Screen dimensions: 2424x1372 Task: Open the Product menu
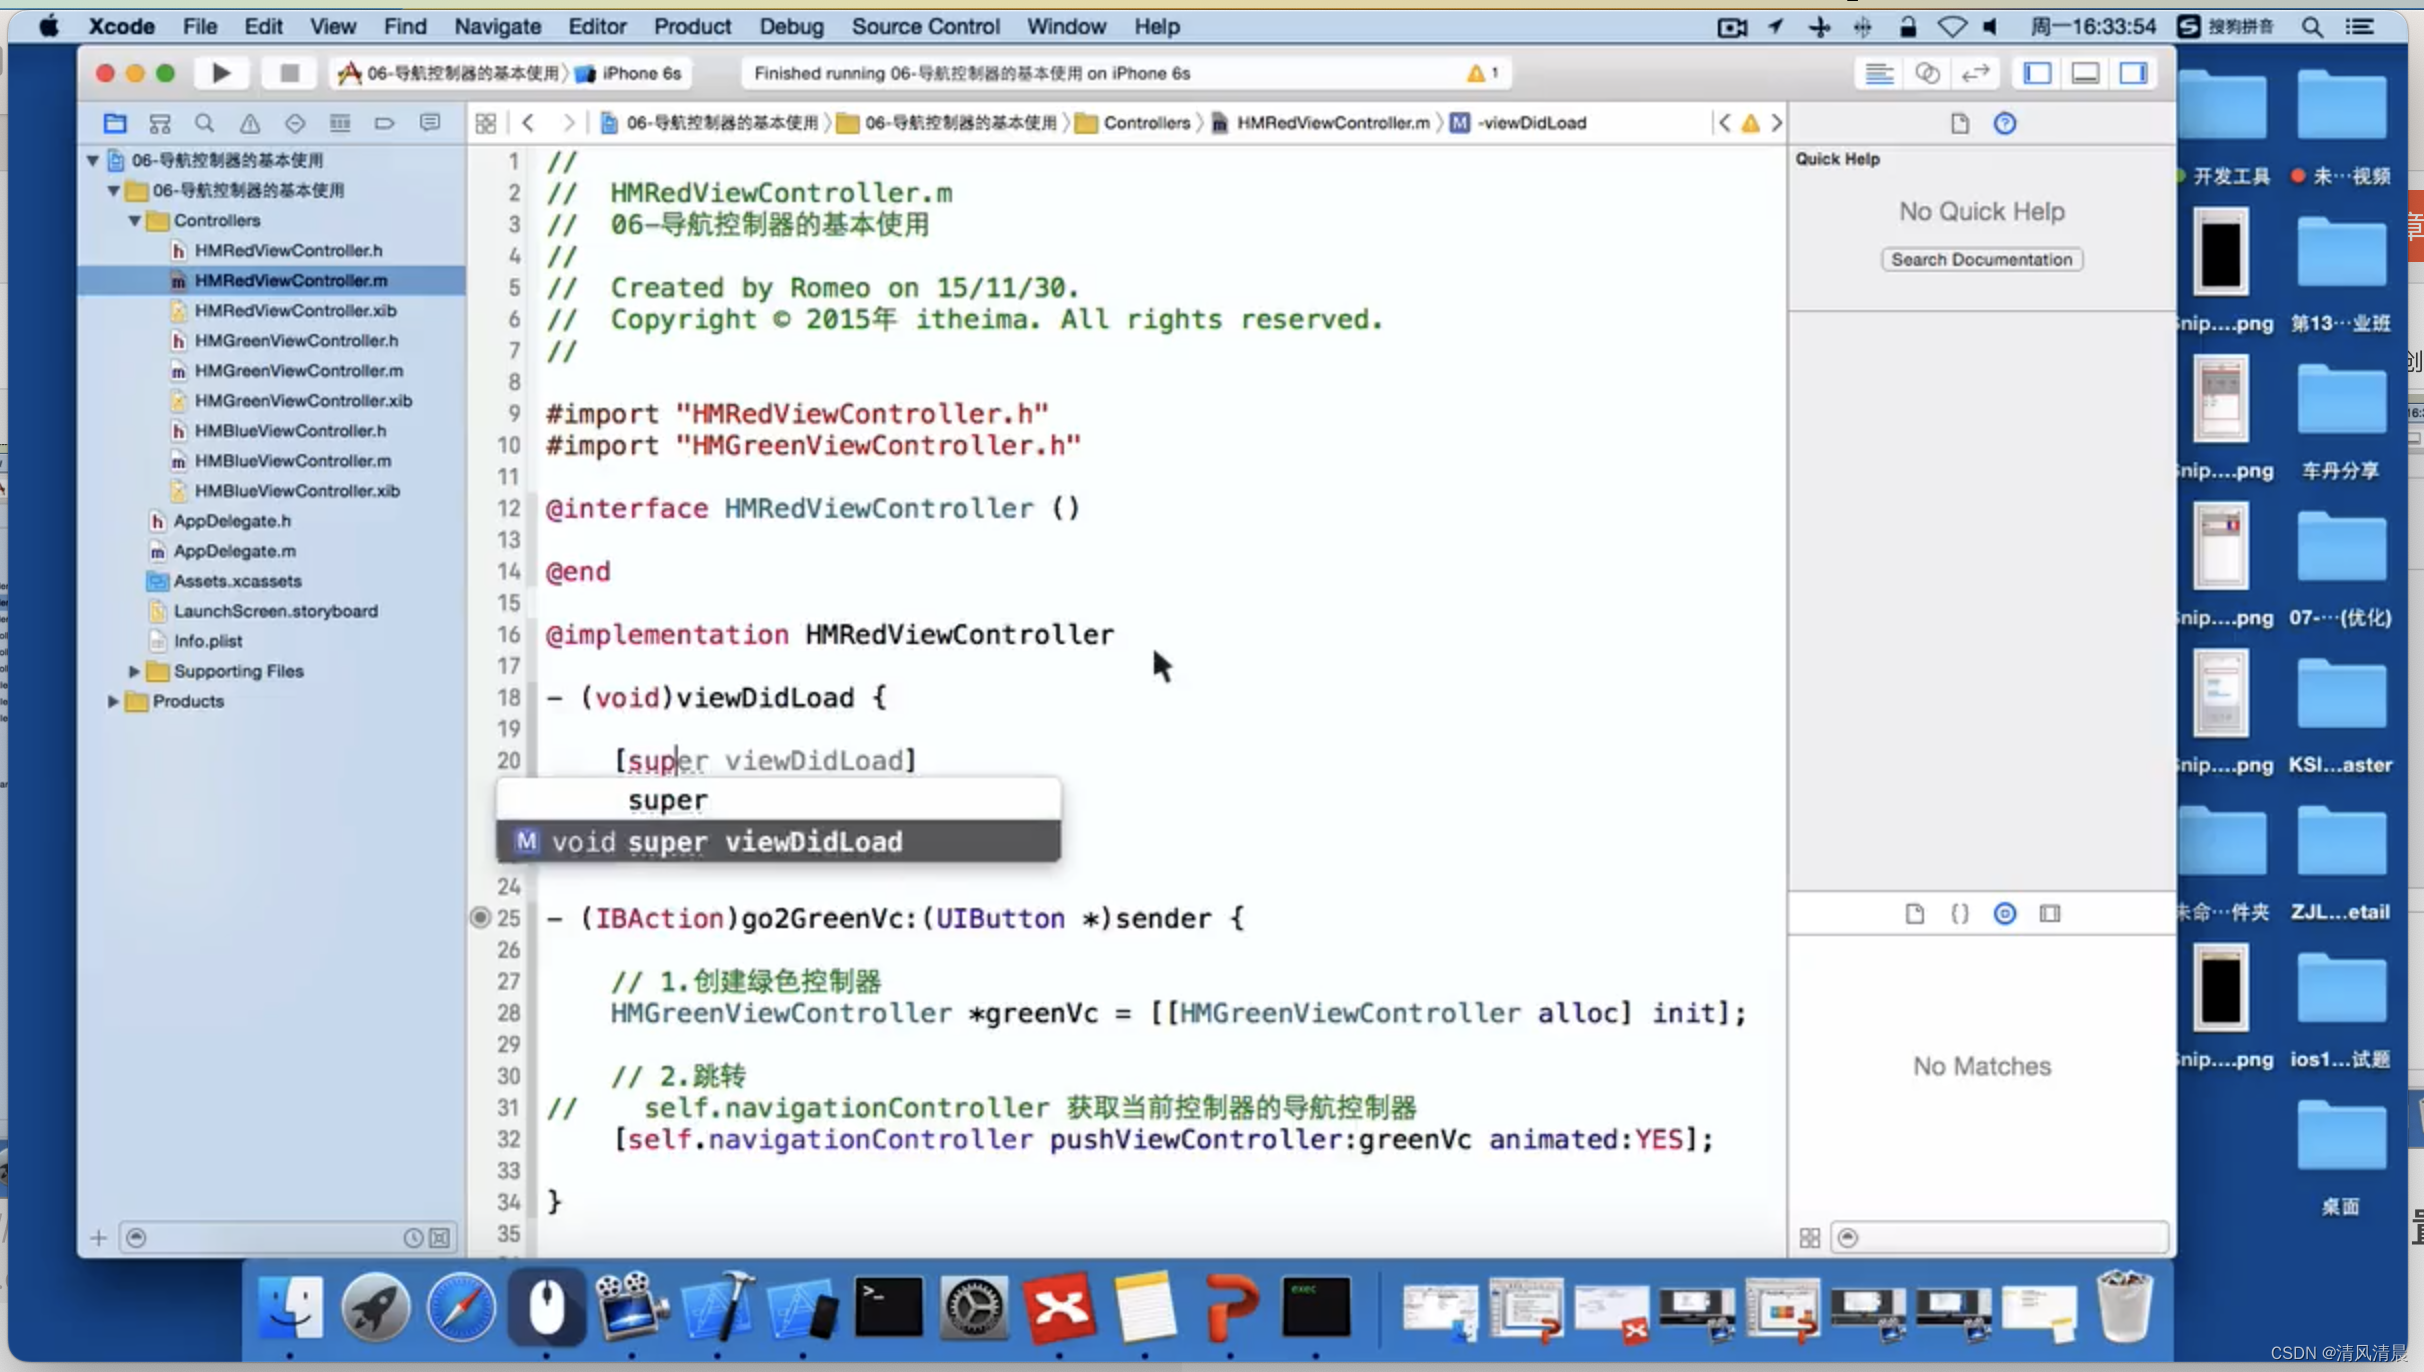point(692,26)
